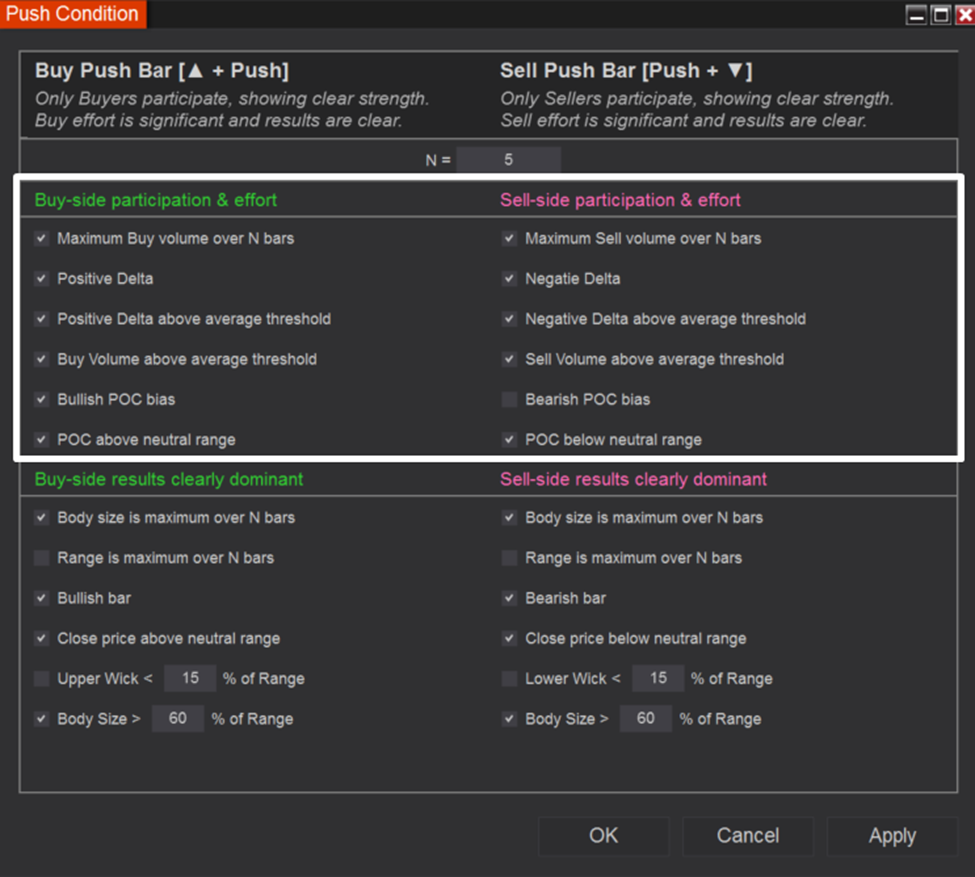
Task: Toggle sell-side Body Size checkbox
Action: pyautogui.click(x=509, y=719)
